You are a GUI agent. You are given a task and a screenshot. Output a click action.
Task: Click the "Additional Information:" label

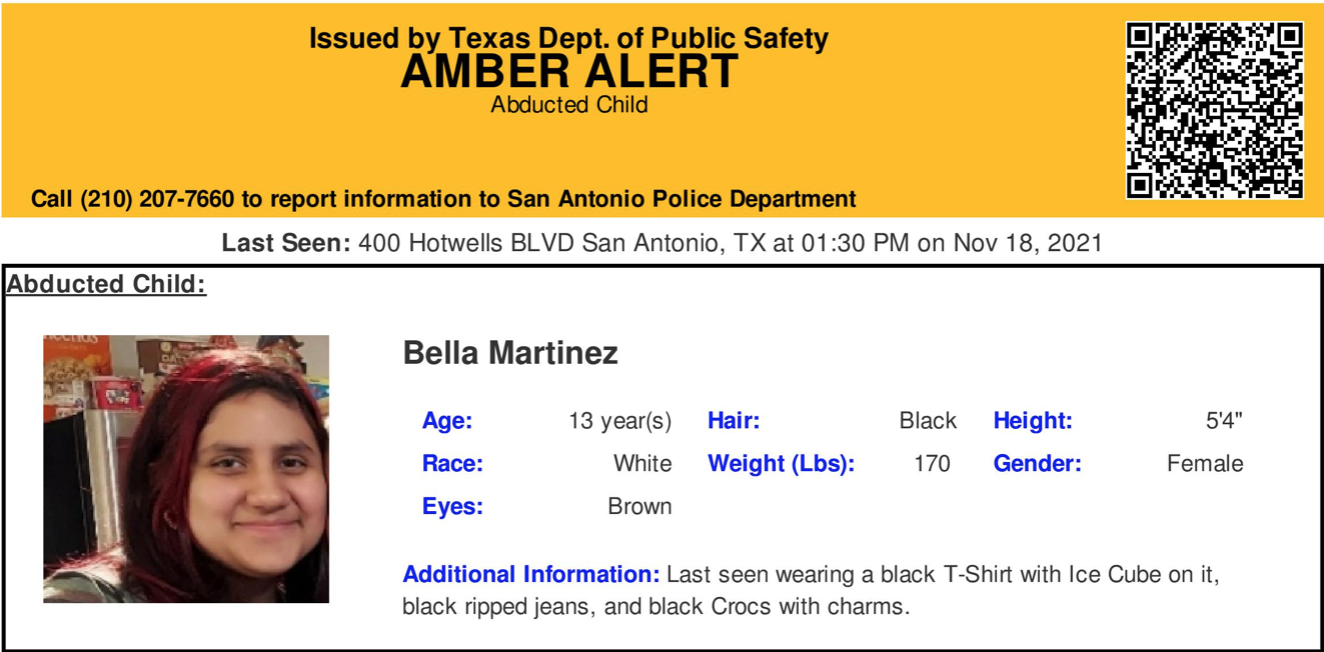tap(530, 575)
